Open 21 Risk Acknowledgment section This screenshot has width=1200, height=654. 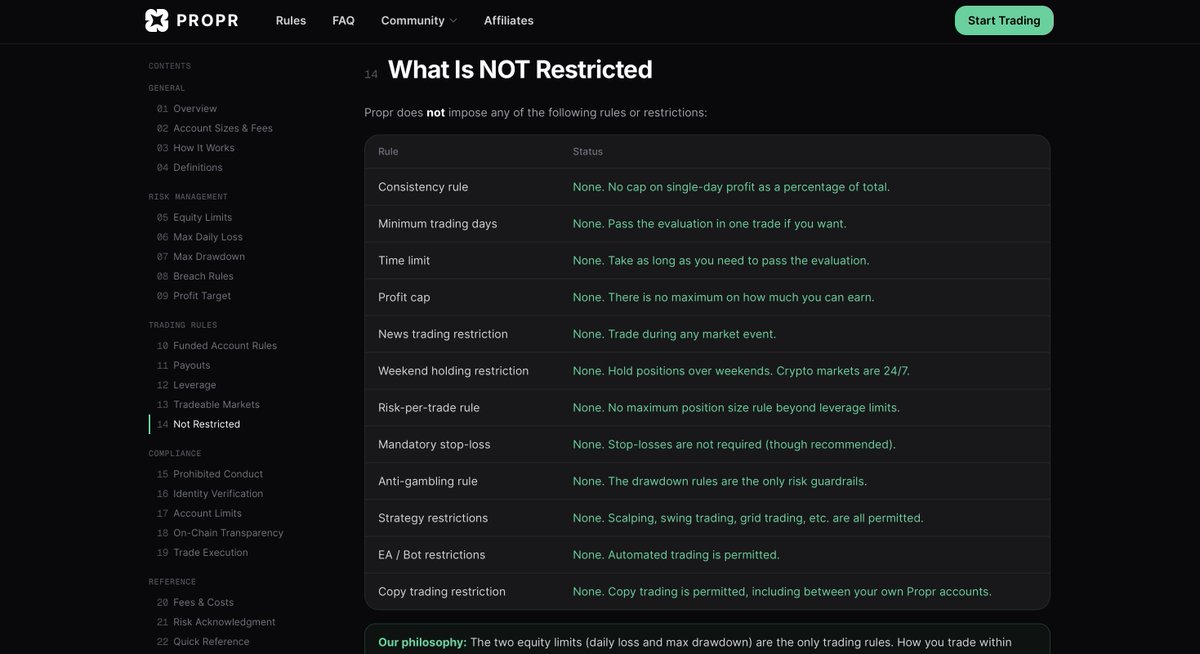coord(216,622)
